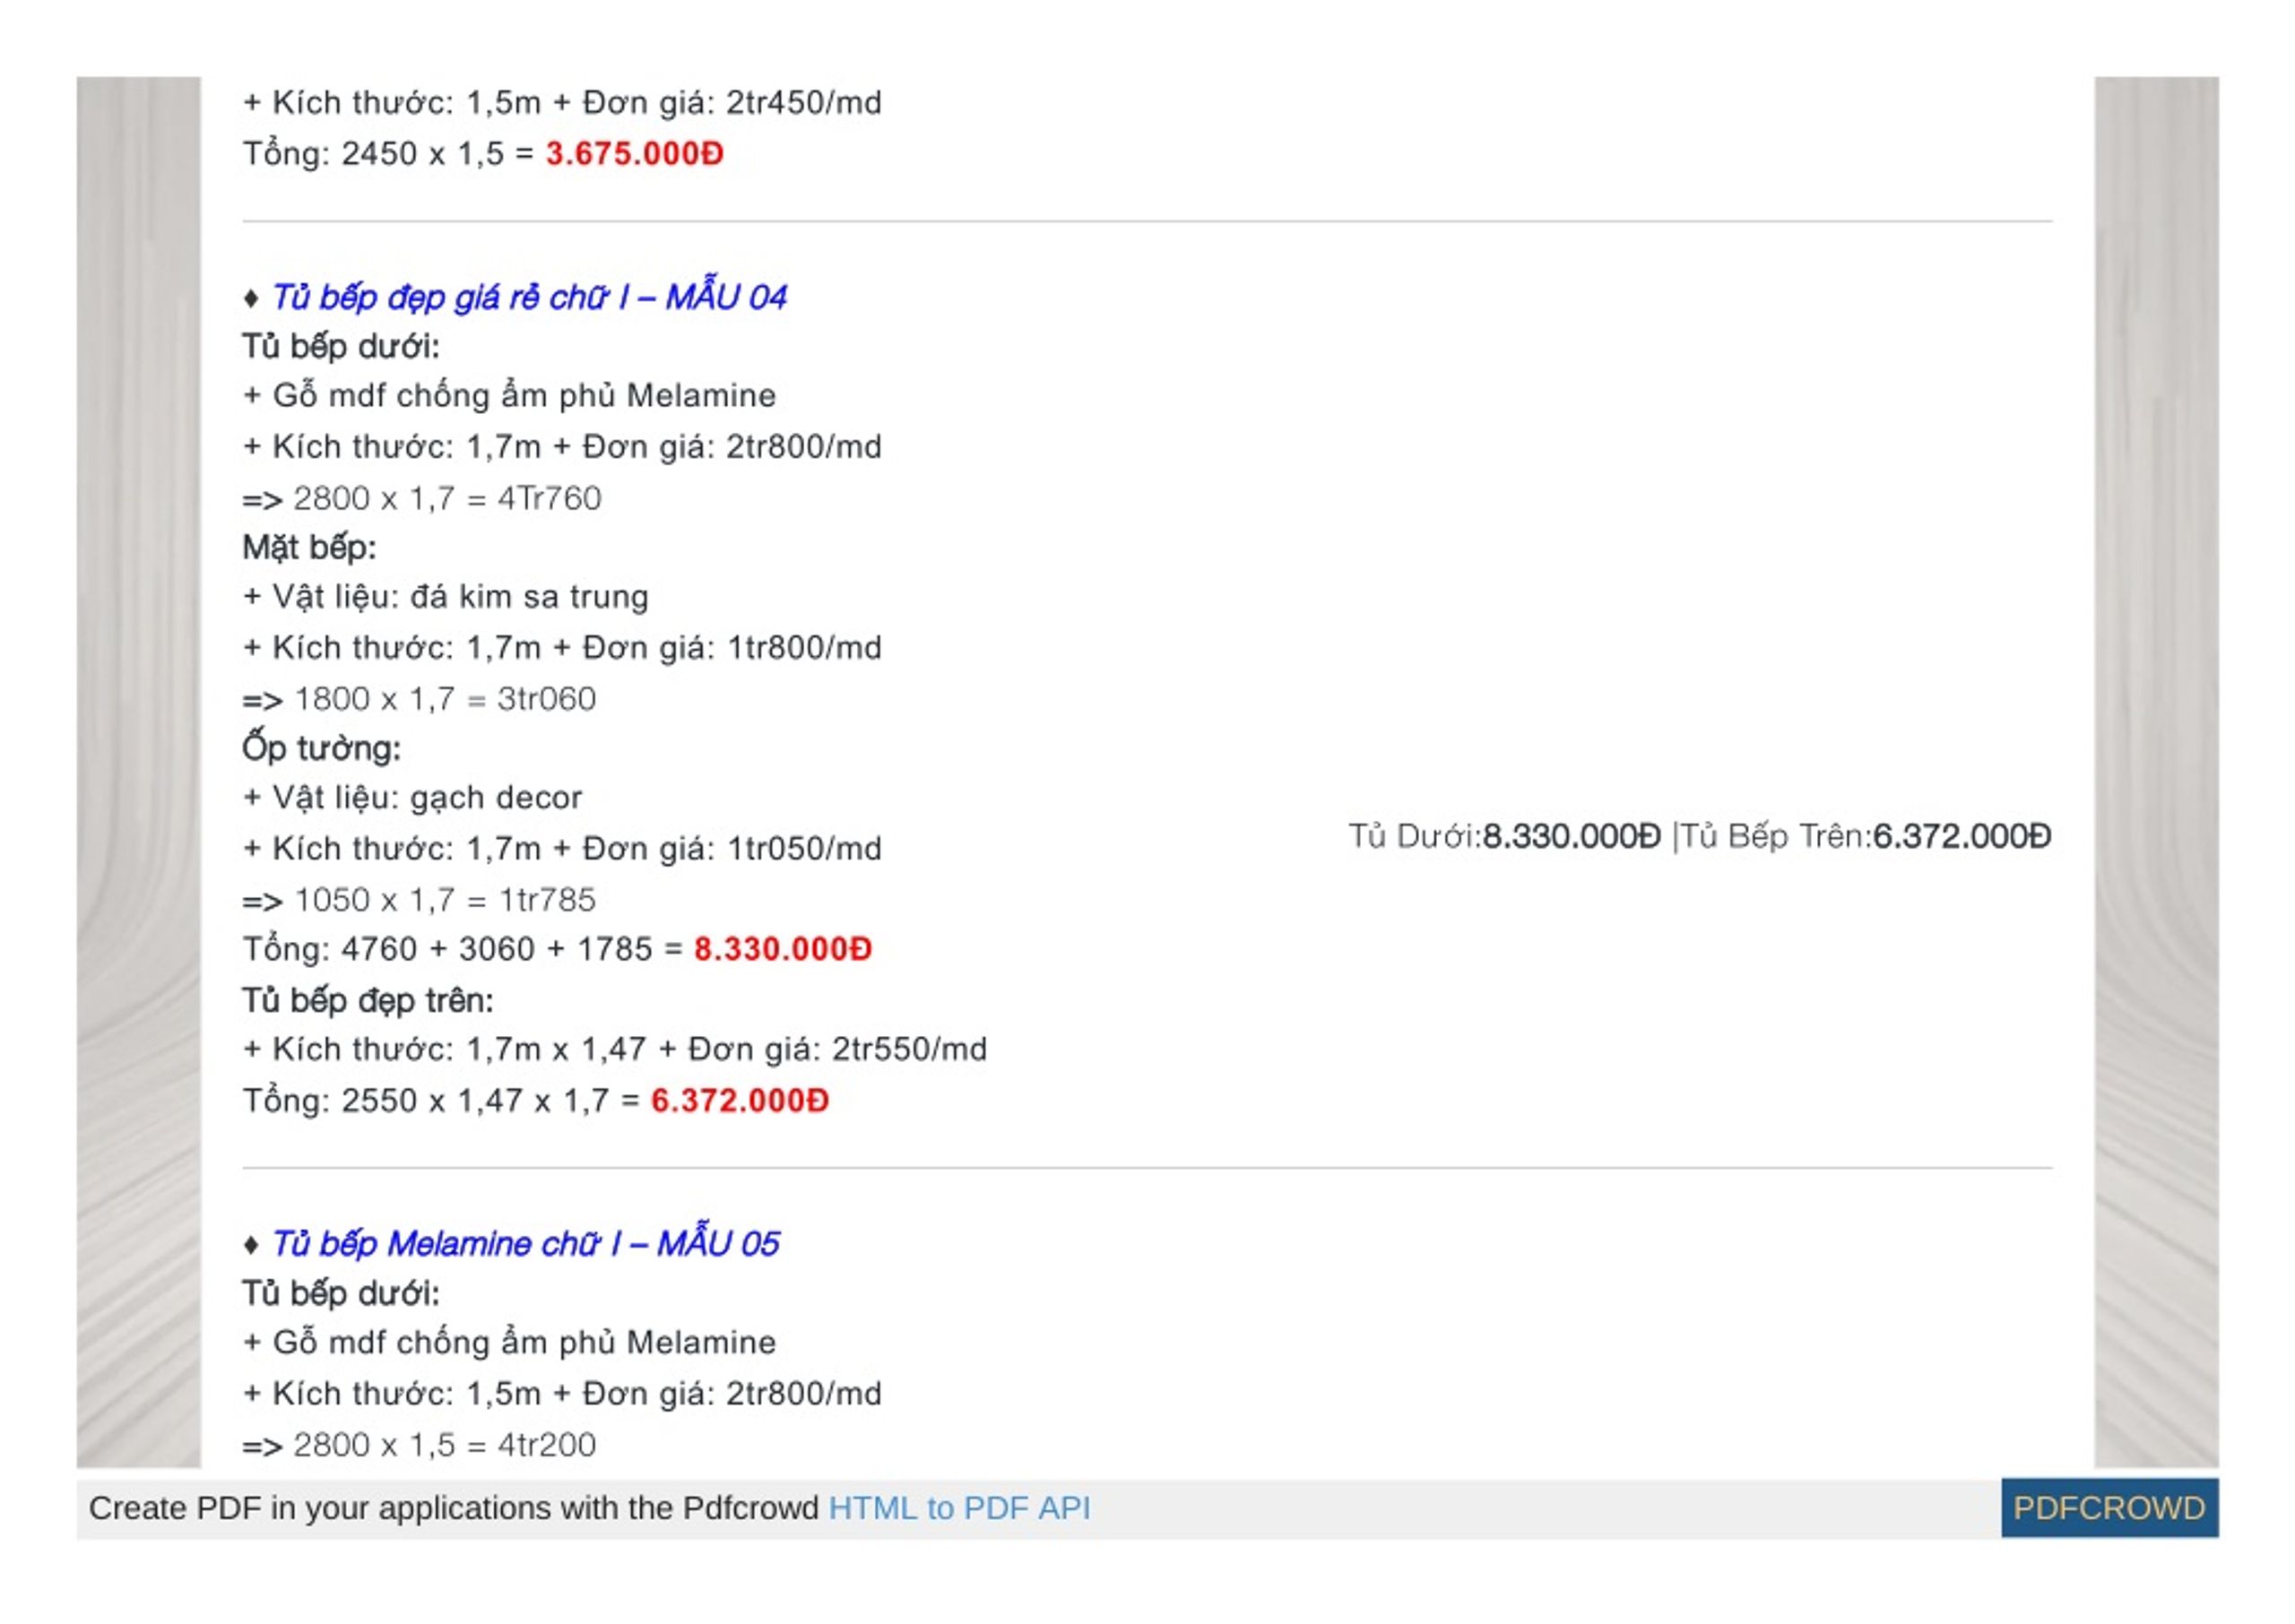
Task: Click the 'Tủ Bếp Trên:6.372.000Đ' caption text
Action: [x=1866, y=836]
